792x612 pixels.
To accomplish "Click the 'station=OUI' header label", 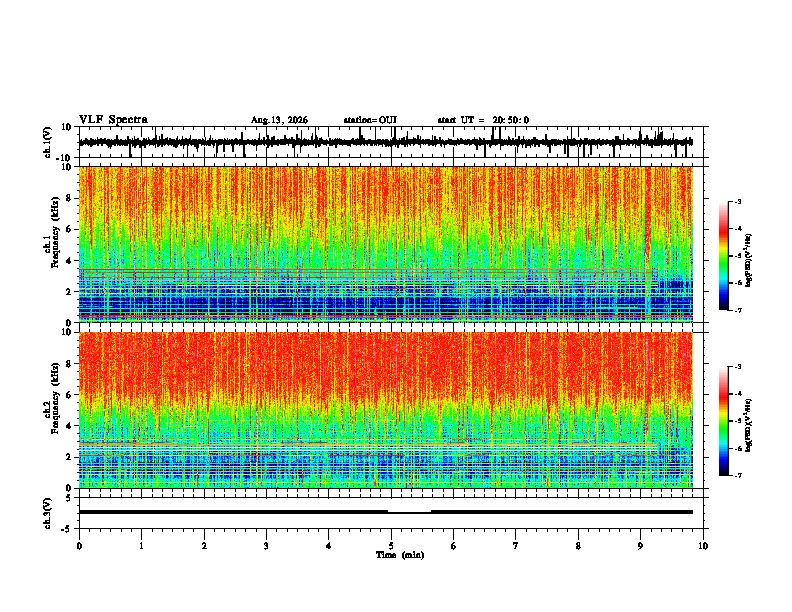I will pyautogui.click(x=370, y=120).
